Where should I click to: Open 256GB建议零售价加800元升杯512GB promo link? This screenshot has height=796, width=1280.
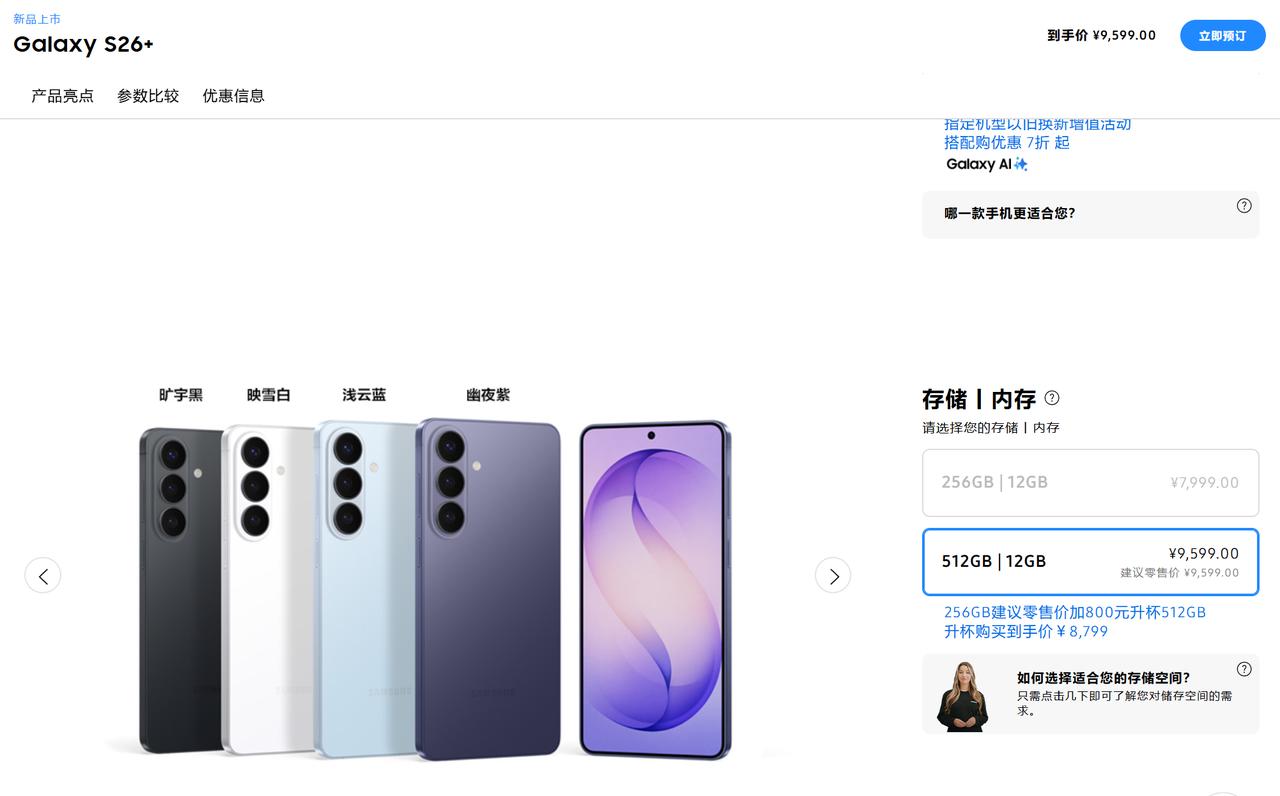pyautogui.click(x=1075, y=612)
